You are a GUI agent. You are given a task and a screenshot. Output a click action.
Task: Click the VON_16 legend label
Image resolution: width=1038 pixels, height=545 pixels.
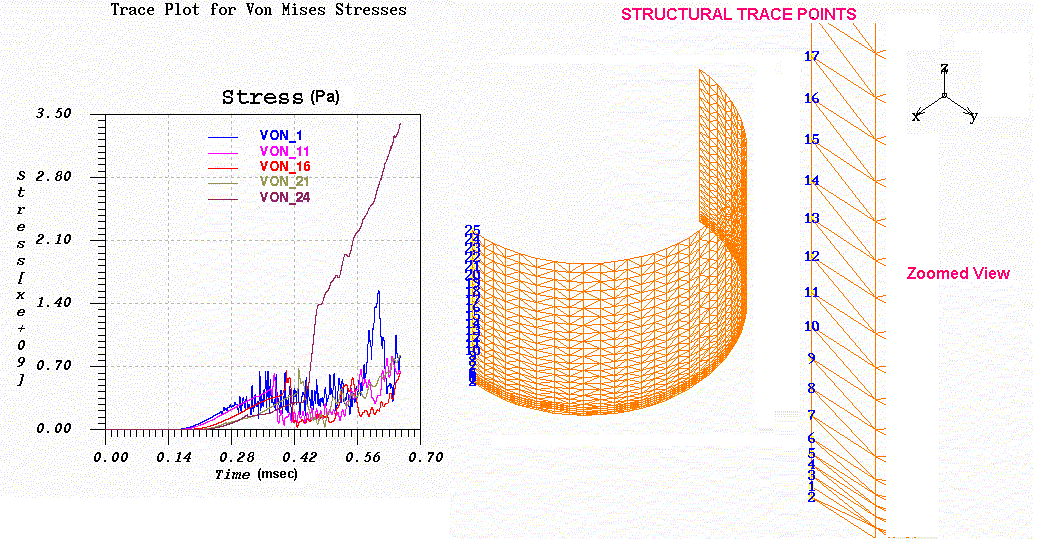tap(285, 167)
